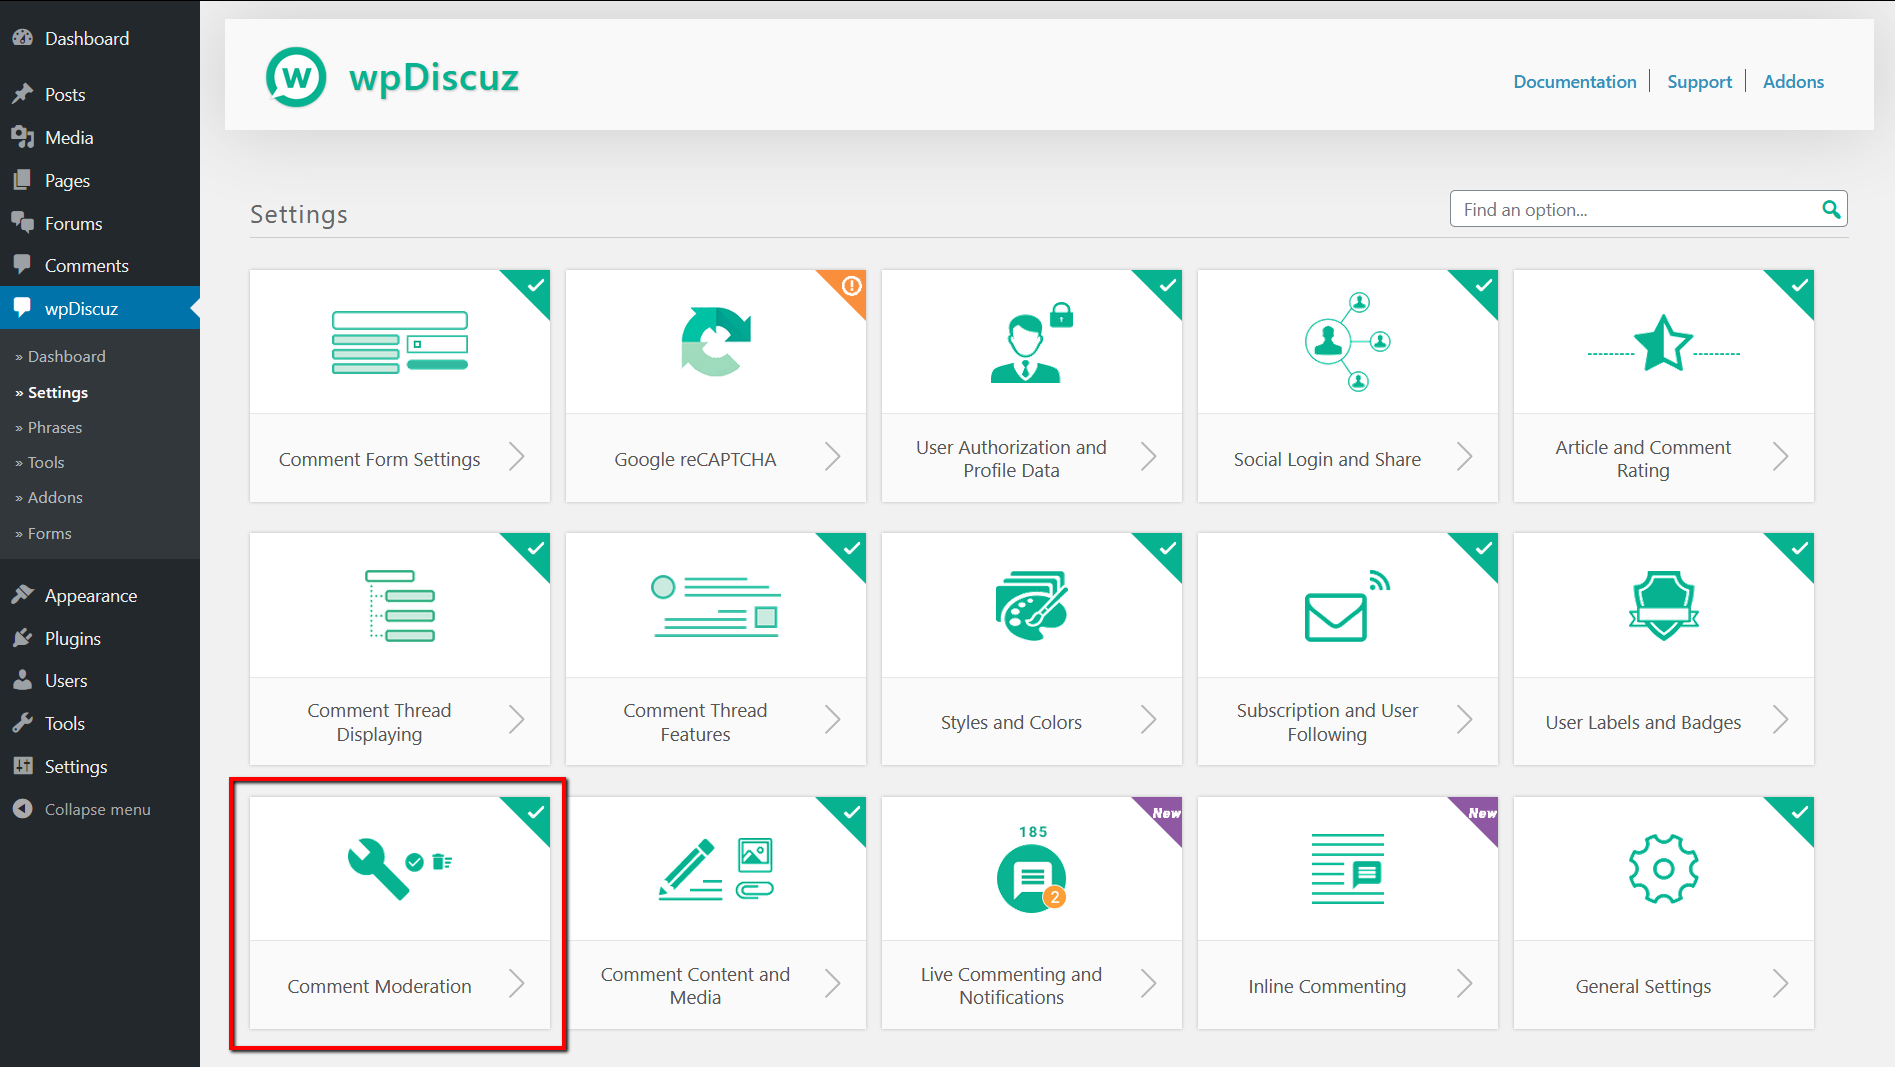Viewport: 1895px width, 1067px height.
Task: Click the Google reCAPTCHA refresh icon
Action: 714,341
